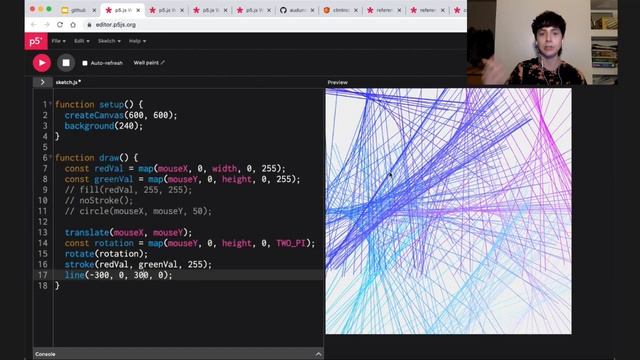
Task: Click the 'Well paint' sketch name
Action: 146,62
